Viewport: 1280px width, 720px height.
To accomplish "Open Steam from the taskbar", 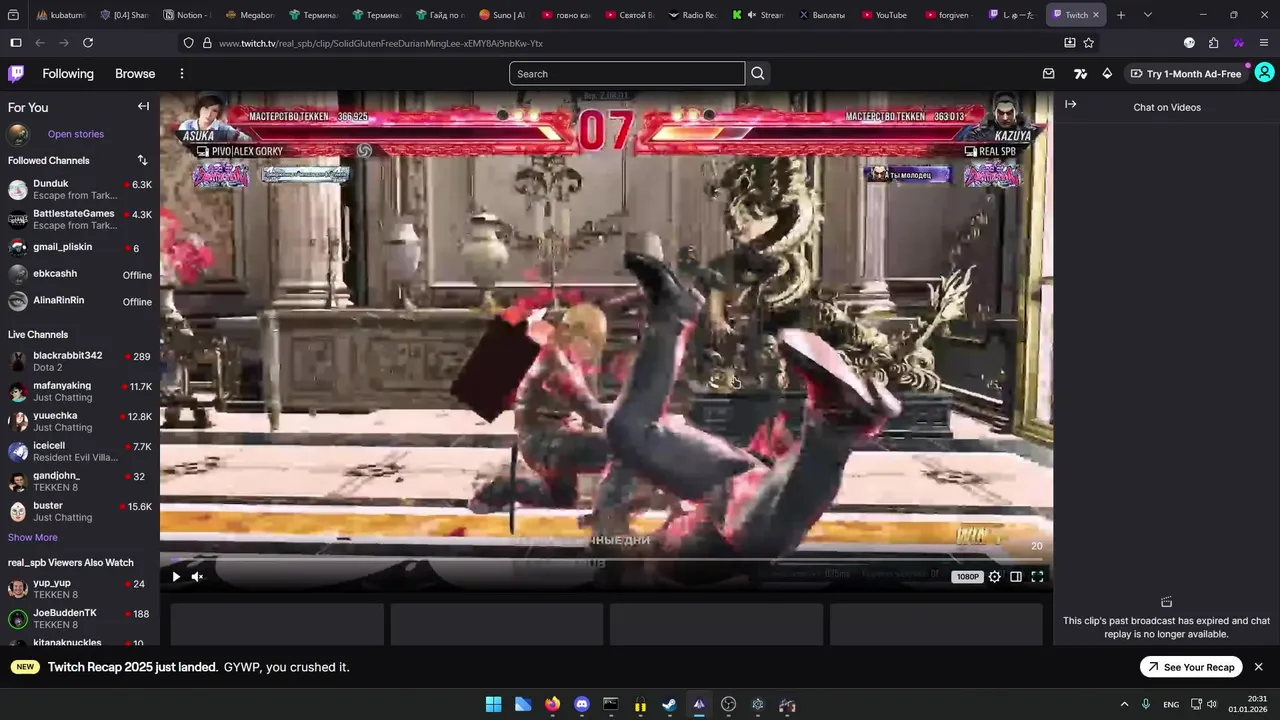I will (669, 704).
